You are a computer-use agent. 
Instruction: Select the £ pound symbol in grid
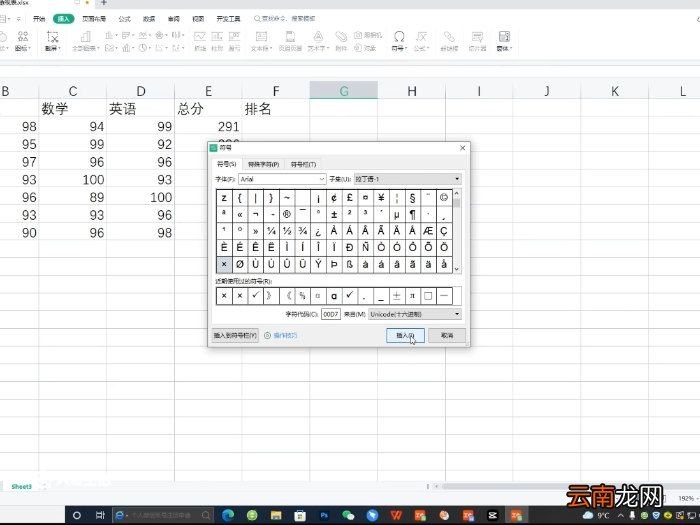pyautogui.click(x=350, y=197)
